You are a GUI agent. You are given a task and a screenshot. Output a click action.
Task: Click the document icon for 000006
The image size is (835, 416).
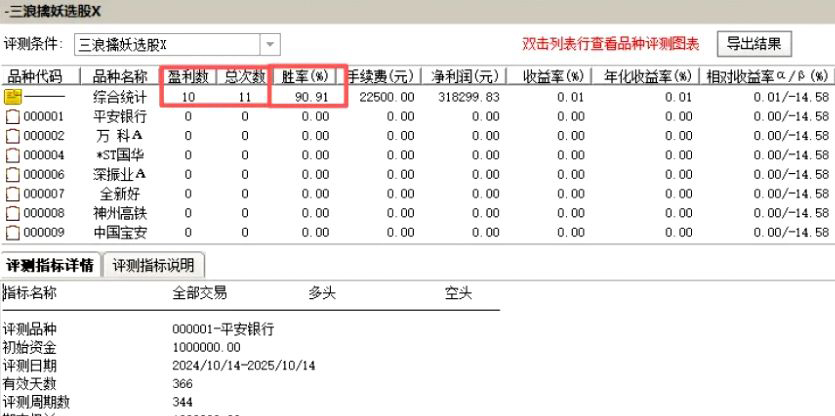[13, 175]
